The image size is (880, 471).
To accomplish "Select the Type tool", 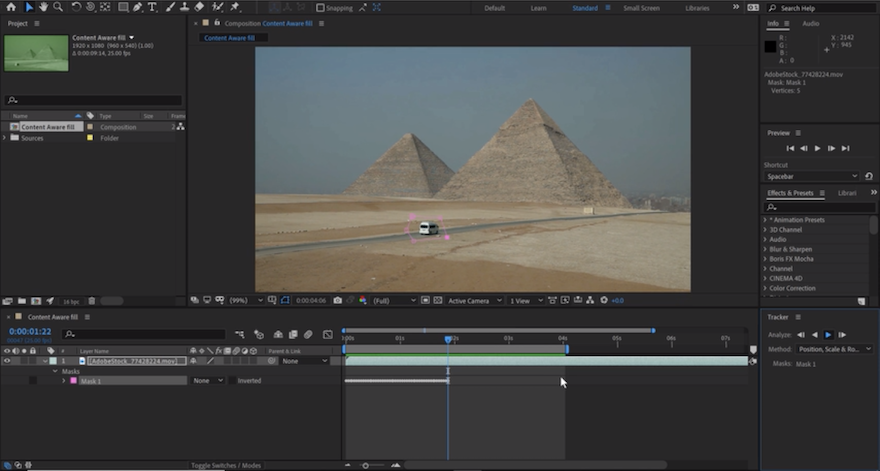I will click(x=153, y=7).
